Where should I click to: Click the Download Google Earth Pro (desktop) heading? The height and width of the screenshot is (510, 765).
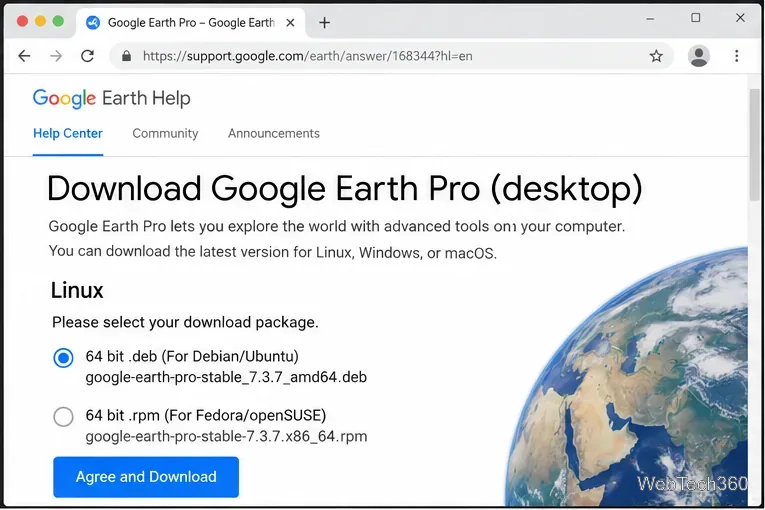point(344,189)
